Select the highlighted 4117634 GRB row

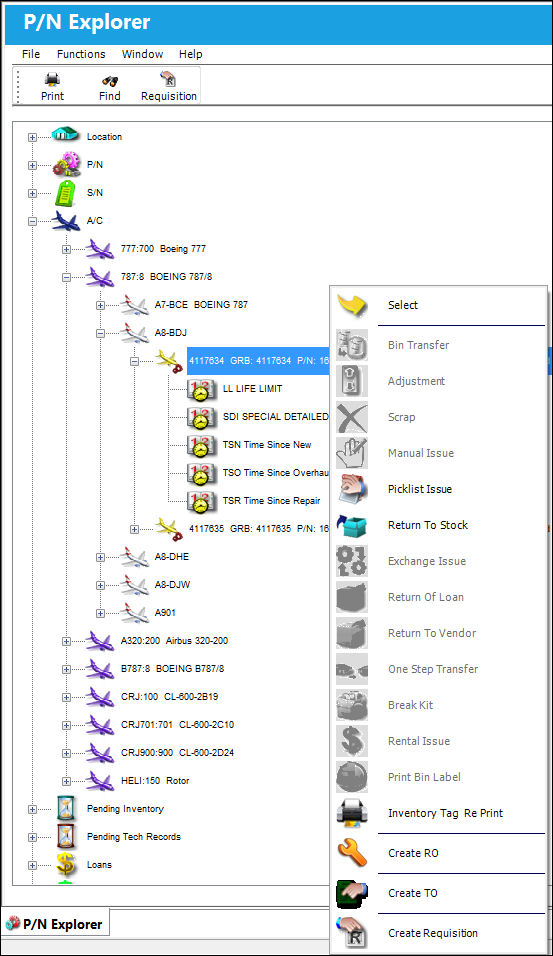tap(259, 361)
